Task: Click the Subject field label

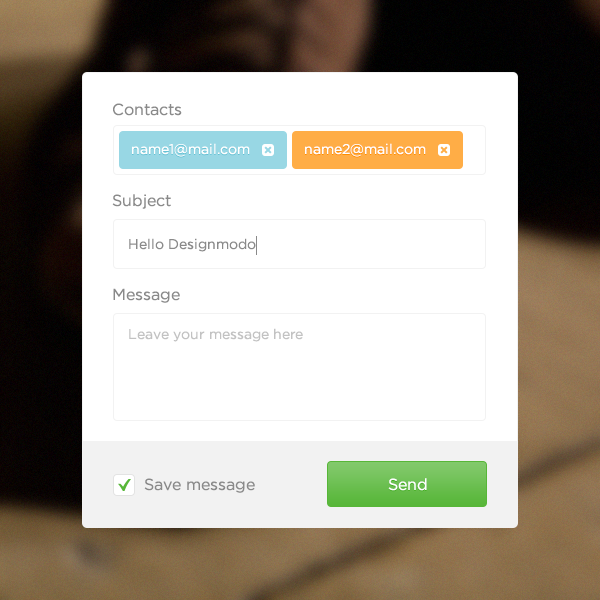Action: click(x=142, y=201)
